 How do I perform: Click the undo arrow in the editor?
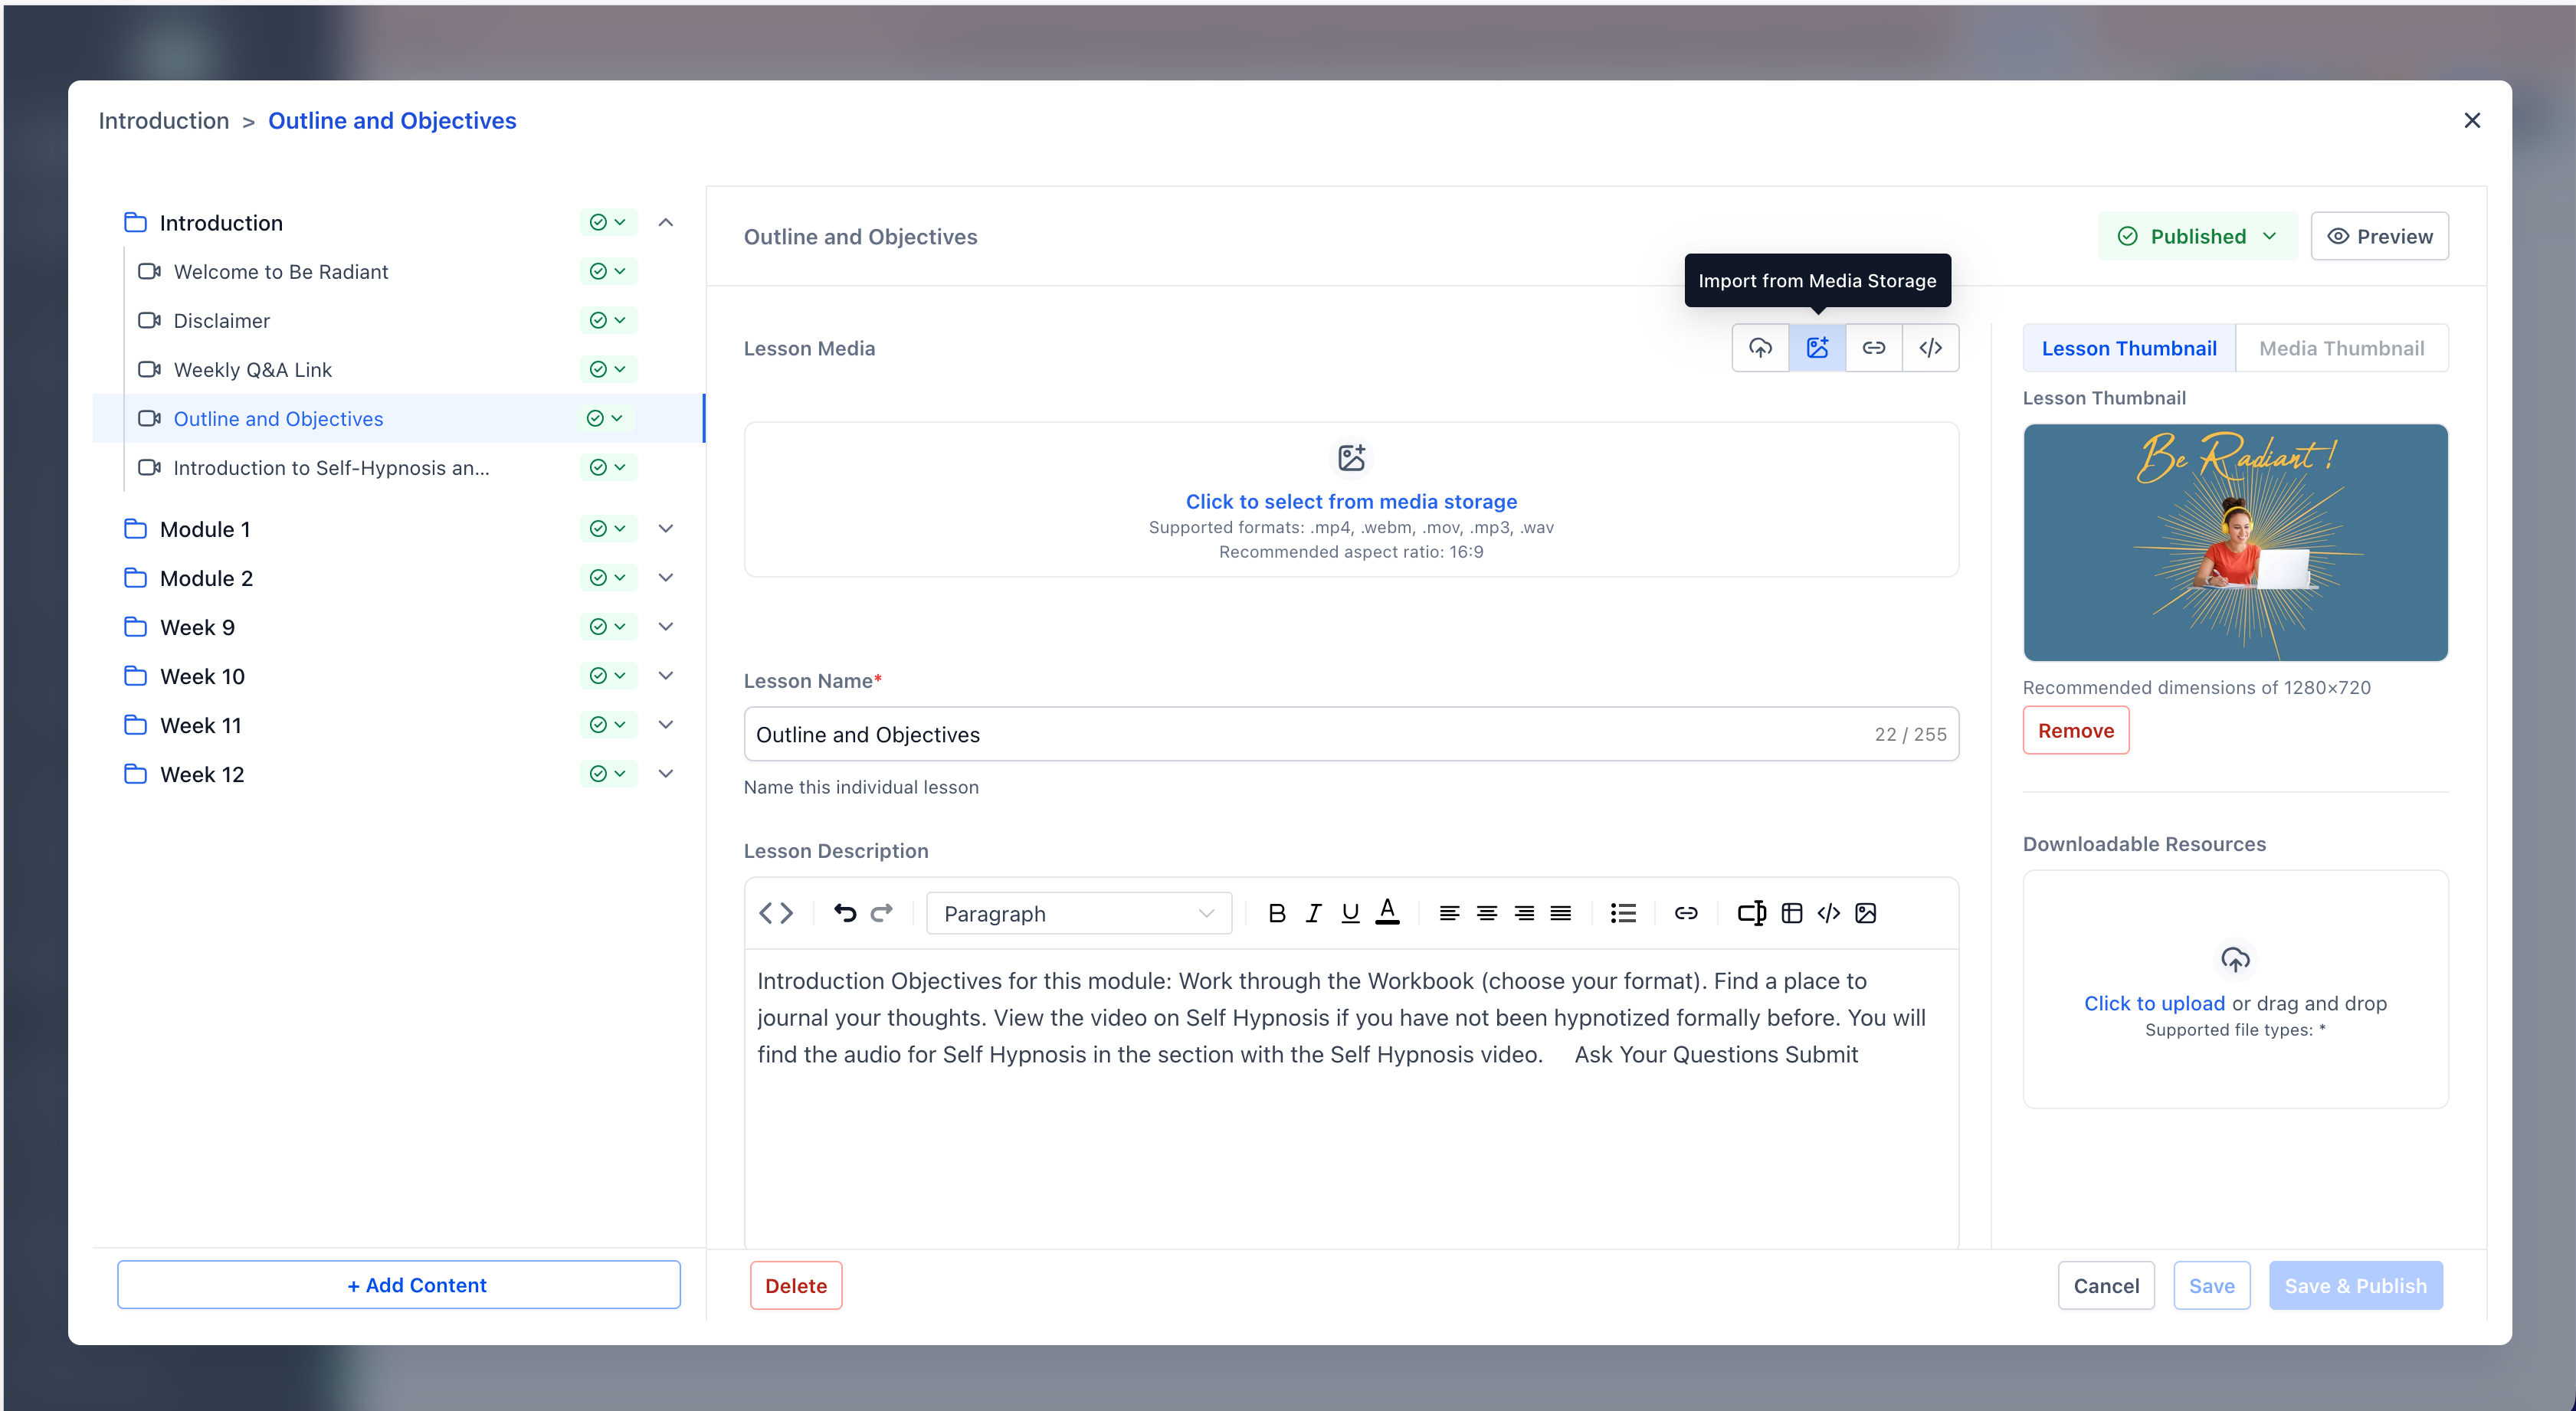tap(845, 912)
